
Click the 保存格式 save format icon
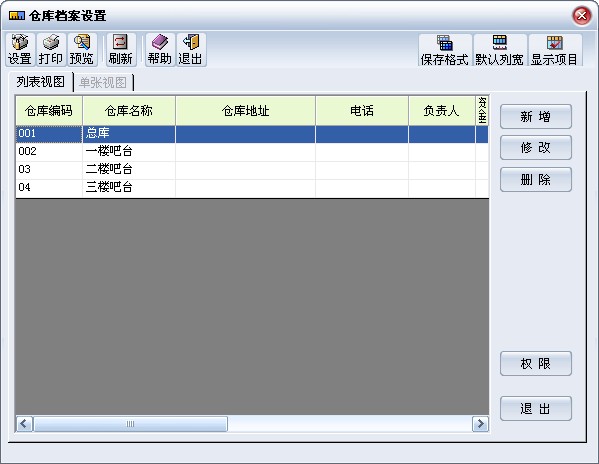445,50
